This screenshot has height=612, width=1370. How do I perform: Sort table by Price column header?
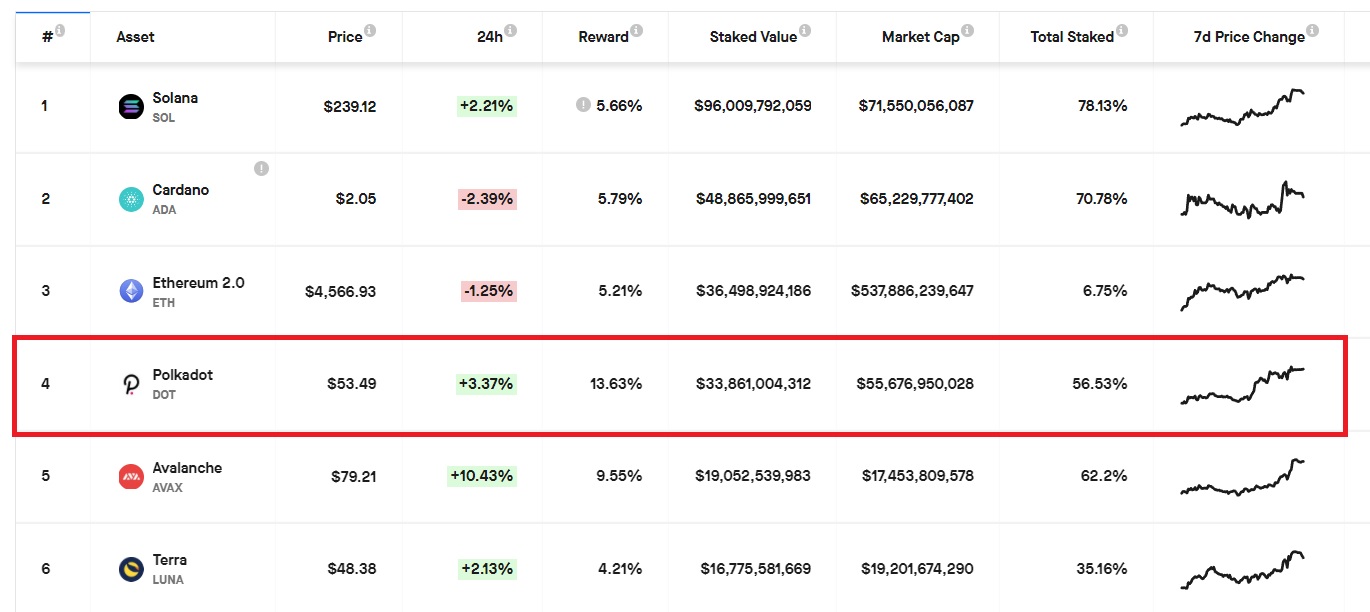[x=345, y=37]
